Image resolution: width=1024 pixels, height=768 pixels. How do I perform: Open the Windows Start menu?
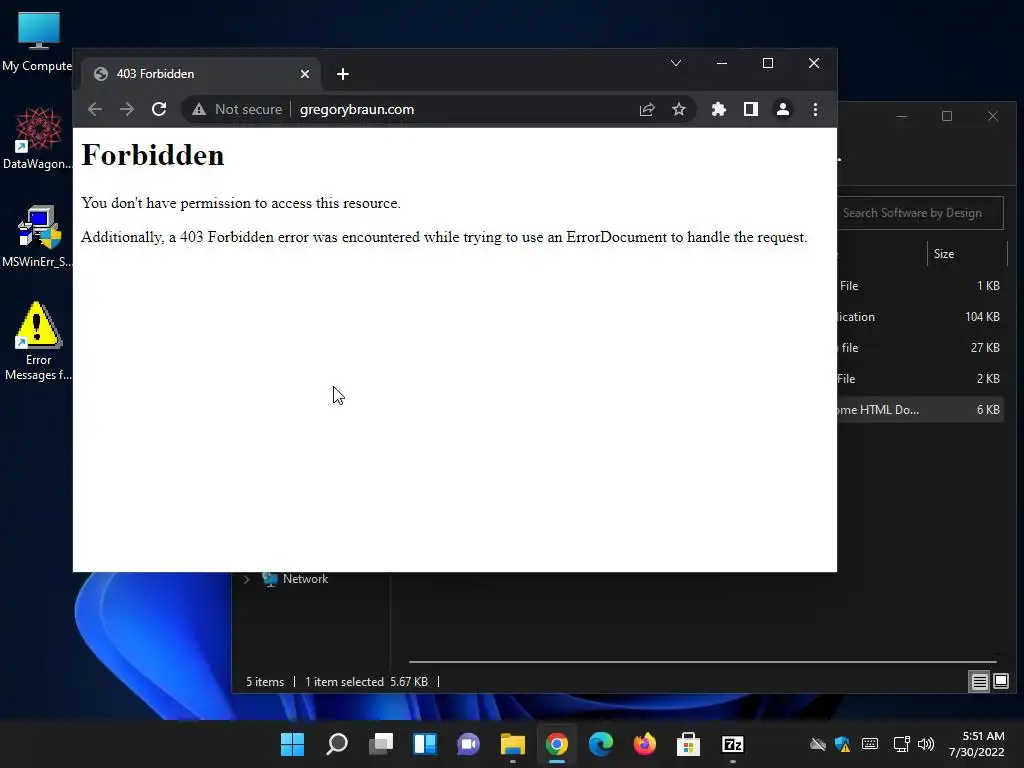[x=292, y=744]
